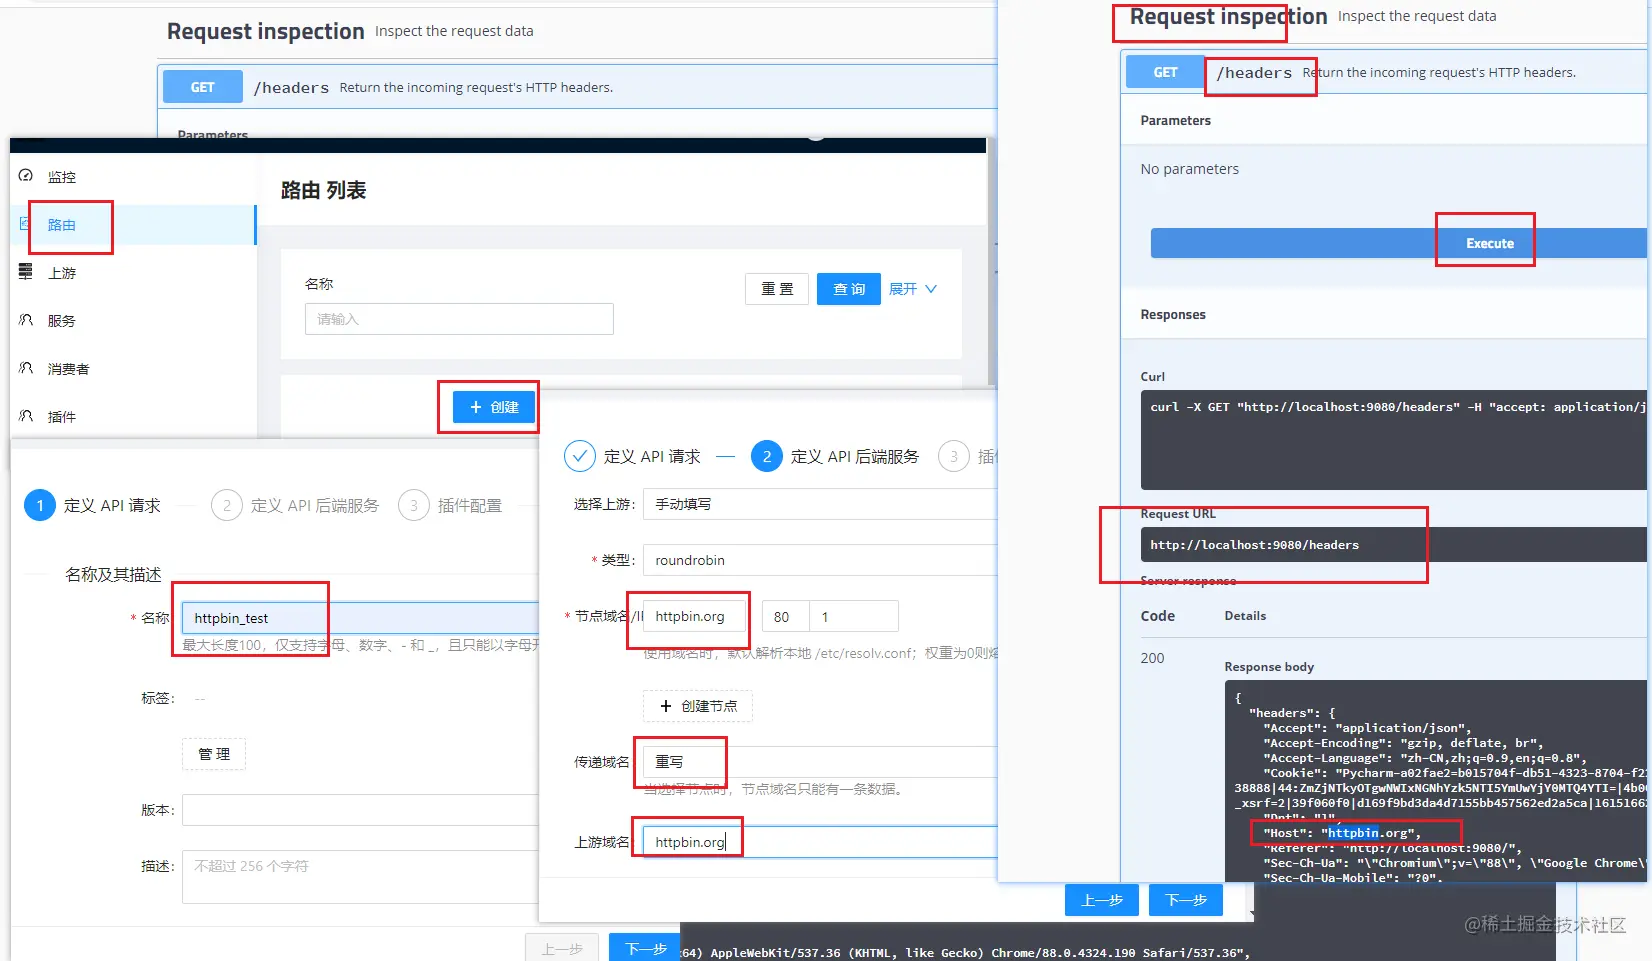The height and width of the screenshot is (961, 1652).
Task: Click the 路由 列表 page heading
Action: (x=324, y=190)
